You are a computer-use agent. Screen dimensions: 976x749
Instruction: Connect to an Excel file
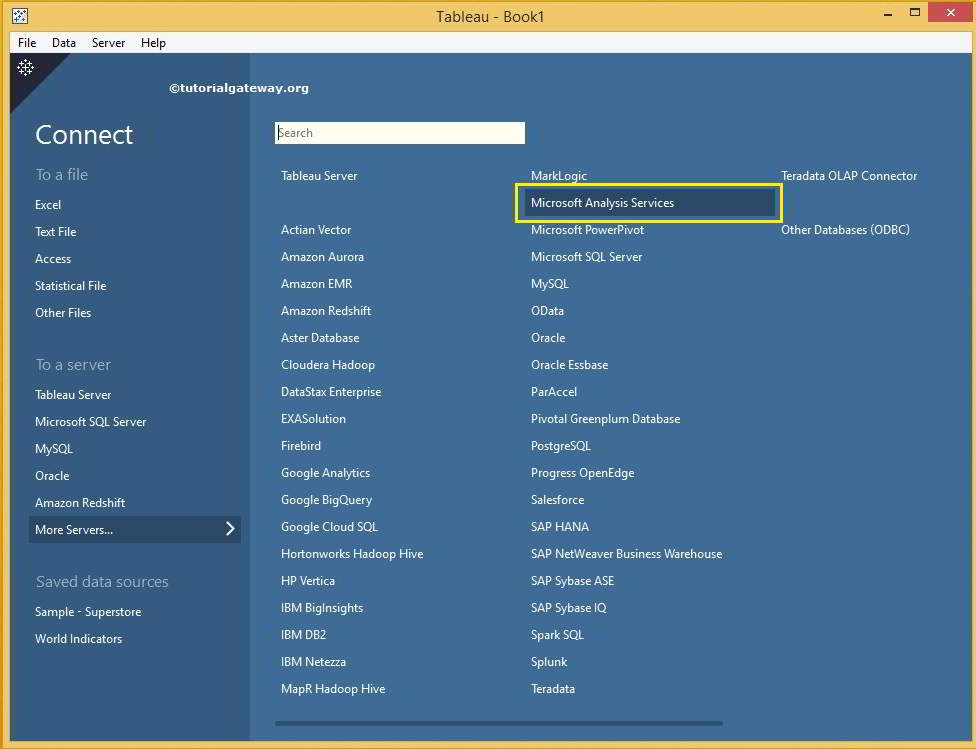pos(47,204)
